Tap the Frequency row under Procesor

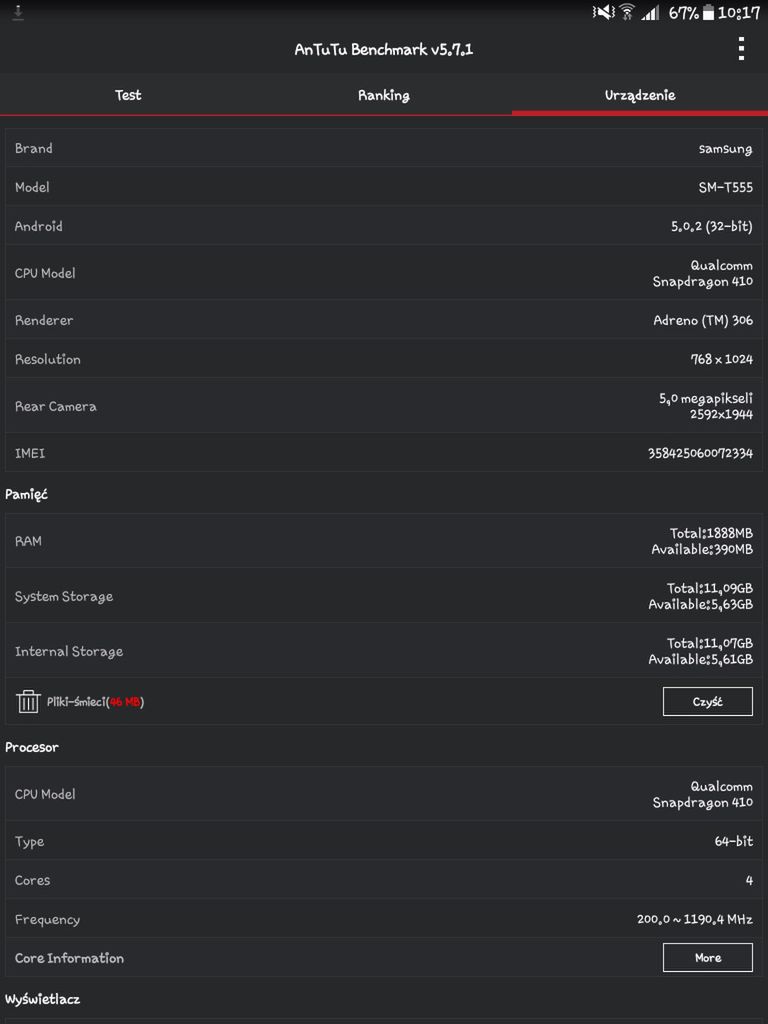click(x=384, y=919)
